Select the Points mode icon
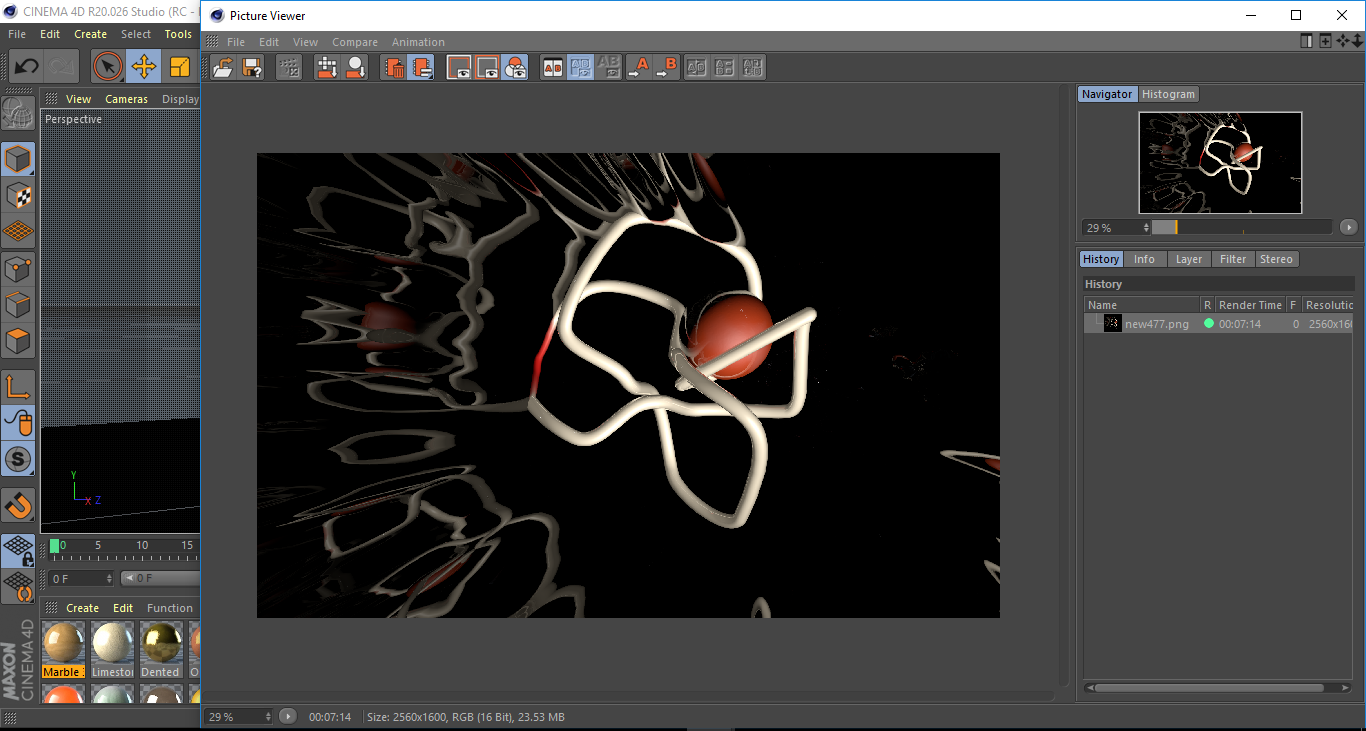Viewport: 1366px width, 731px height. coord(18,268)
